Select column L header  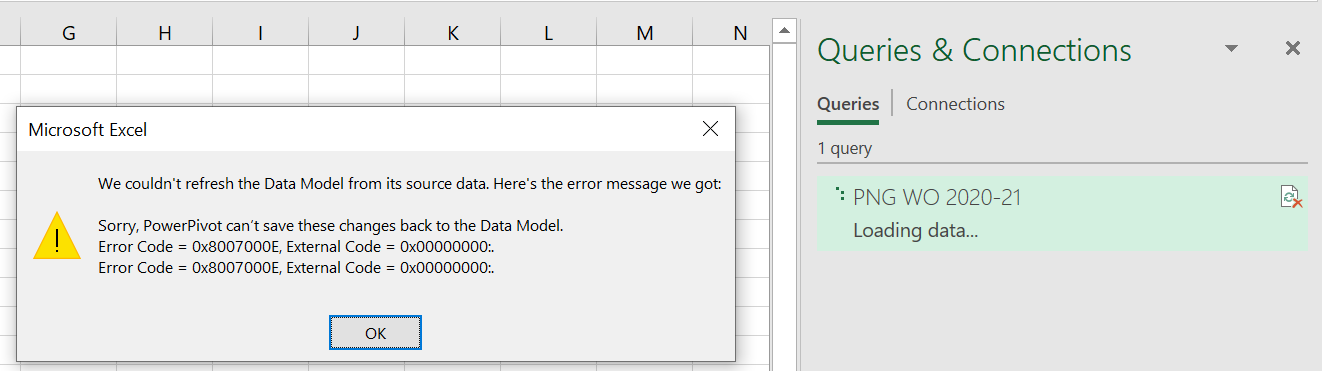549,33
